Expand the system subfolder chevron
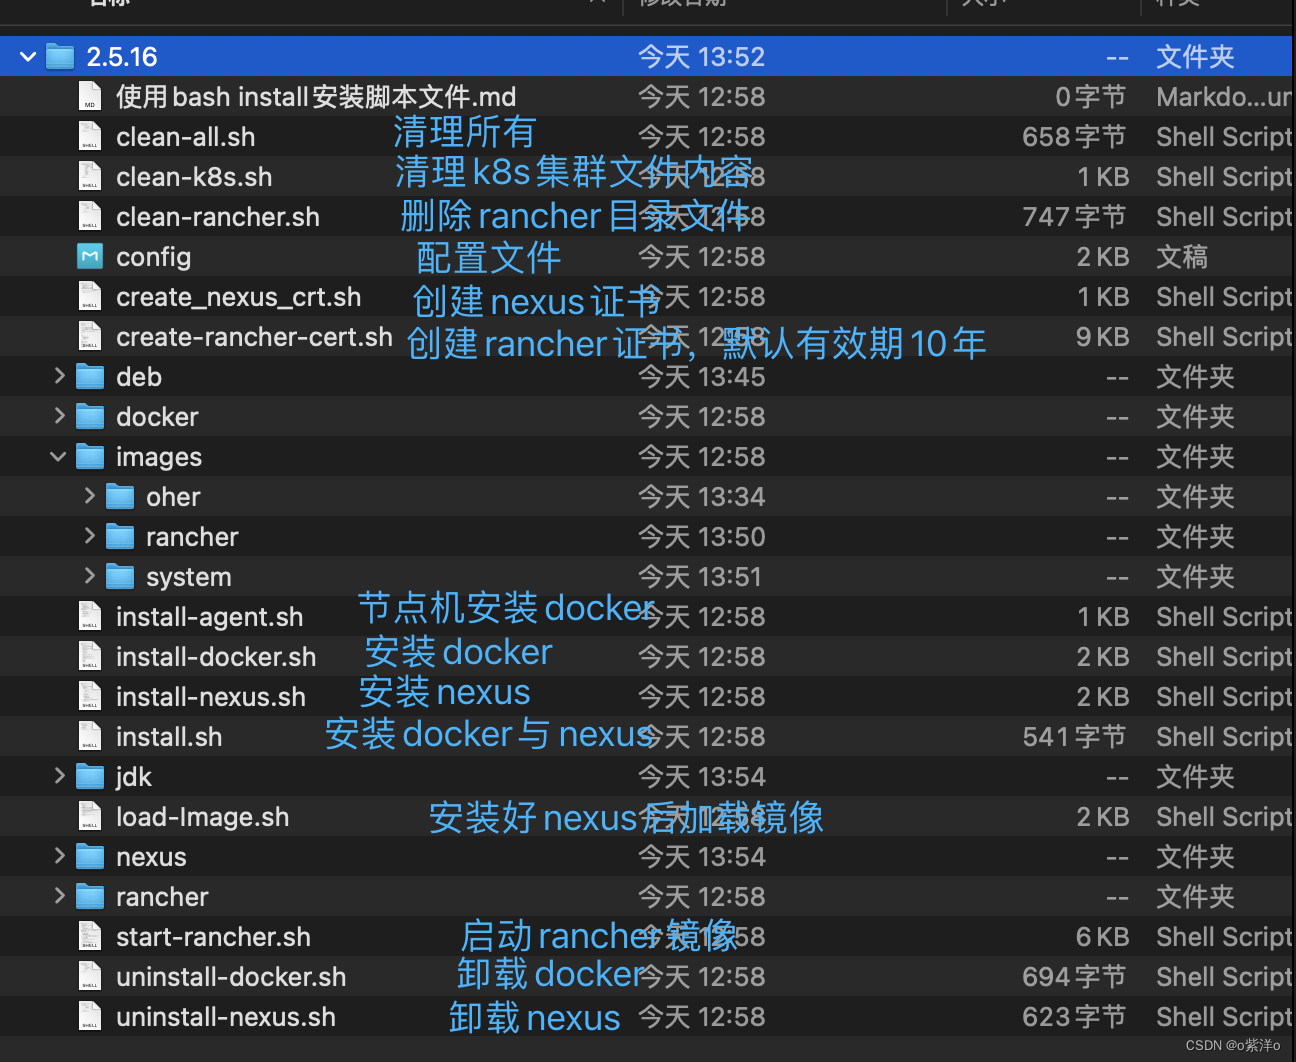 click(x=89, y=576)
